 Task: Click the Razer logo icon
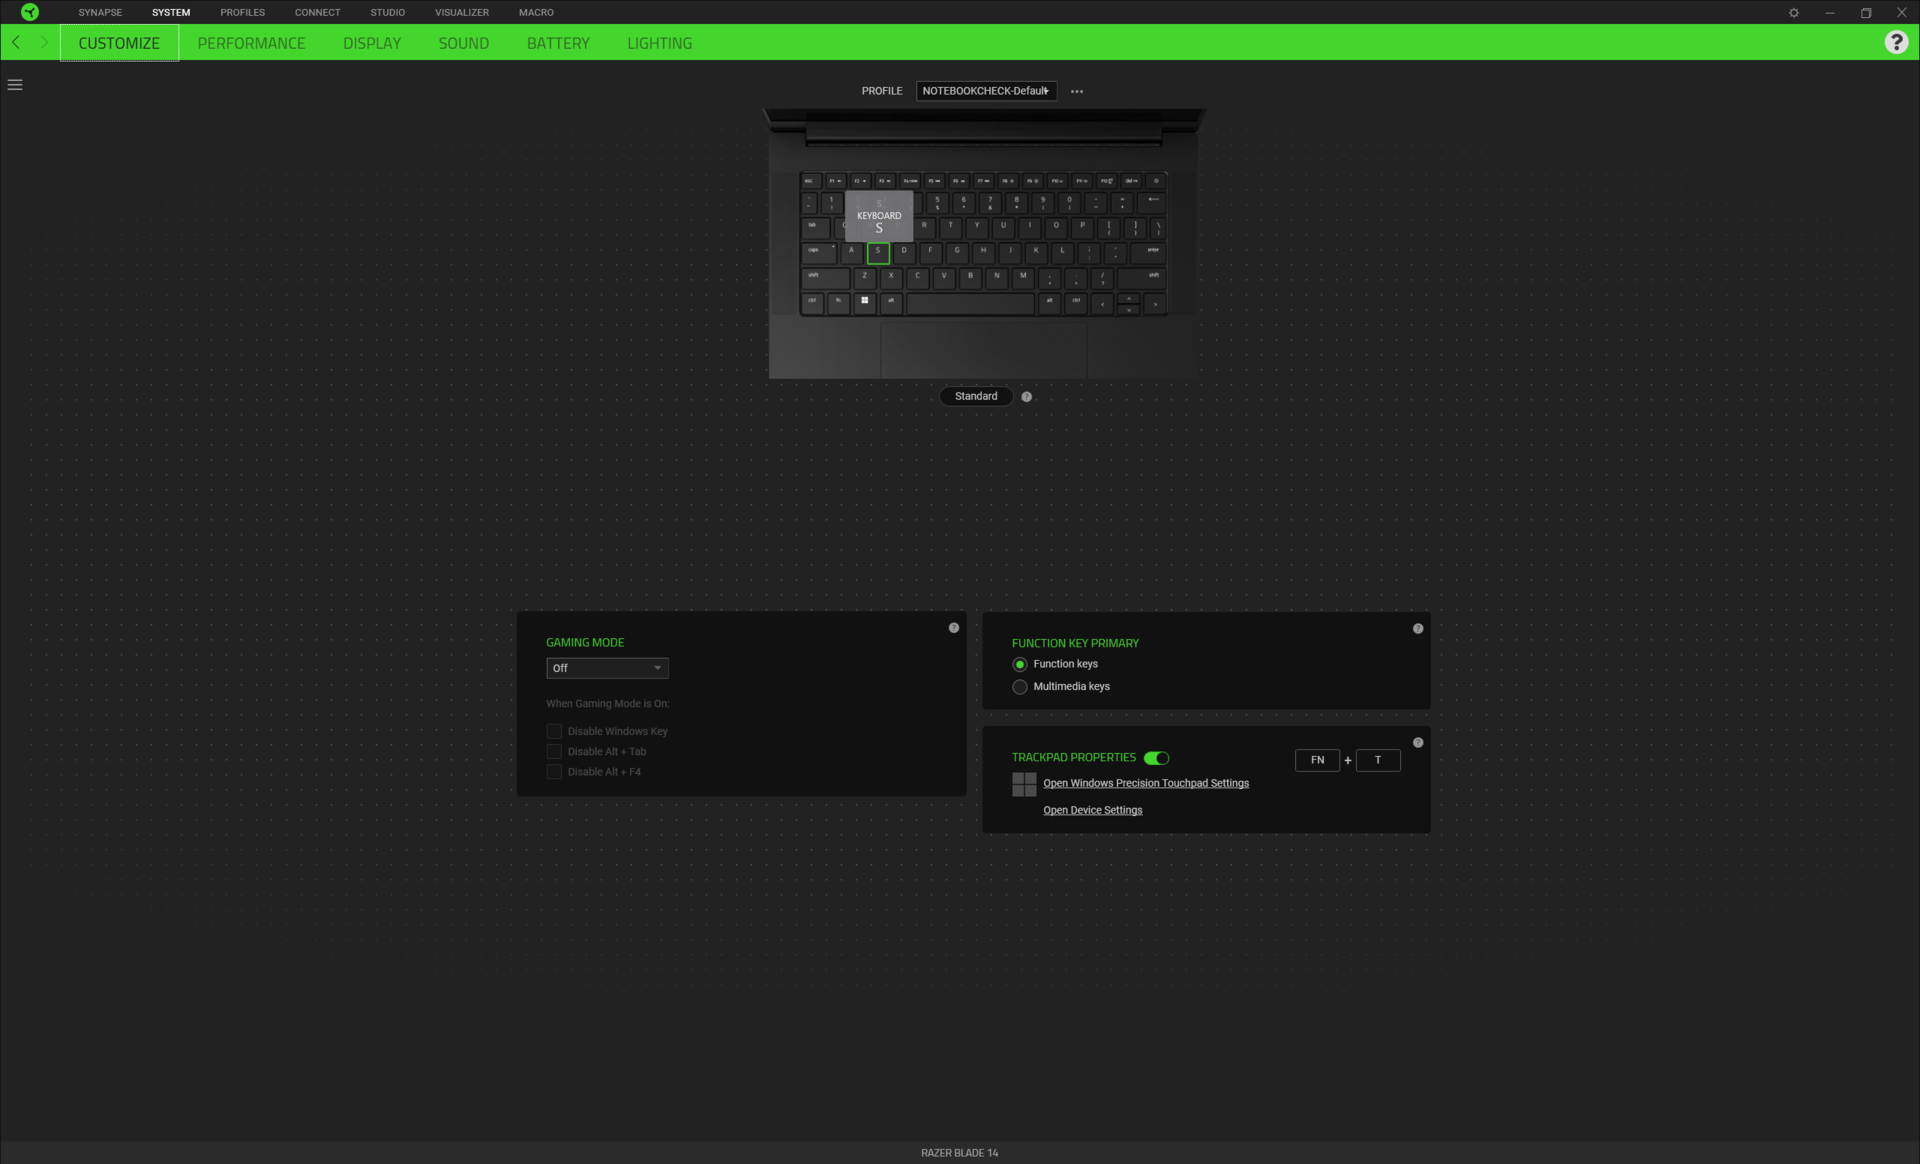tap(30, 12)
